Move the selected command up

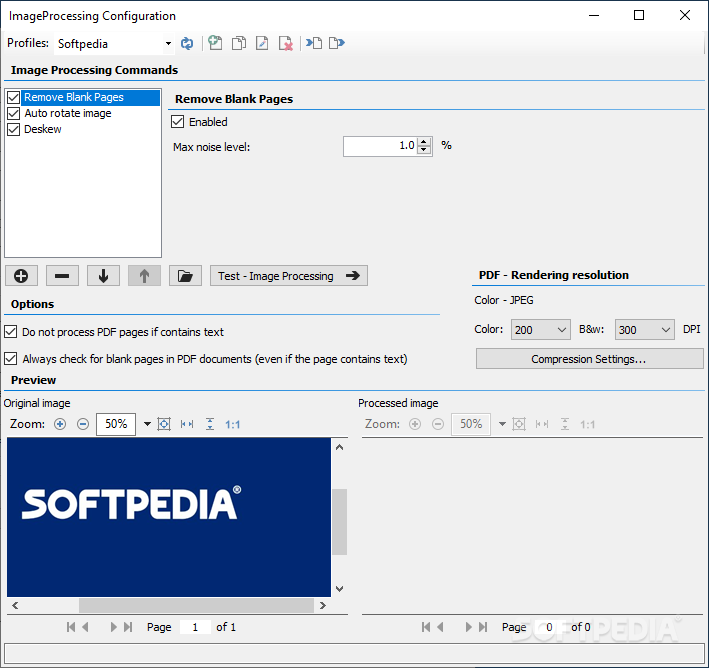(144, 276)
